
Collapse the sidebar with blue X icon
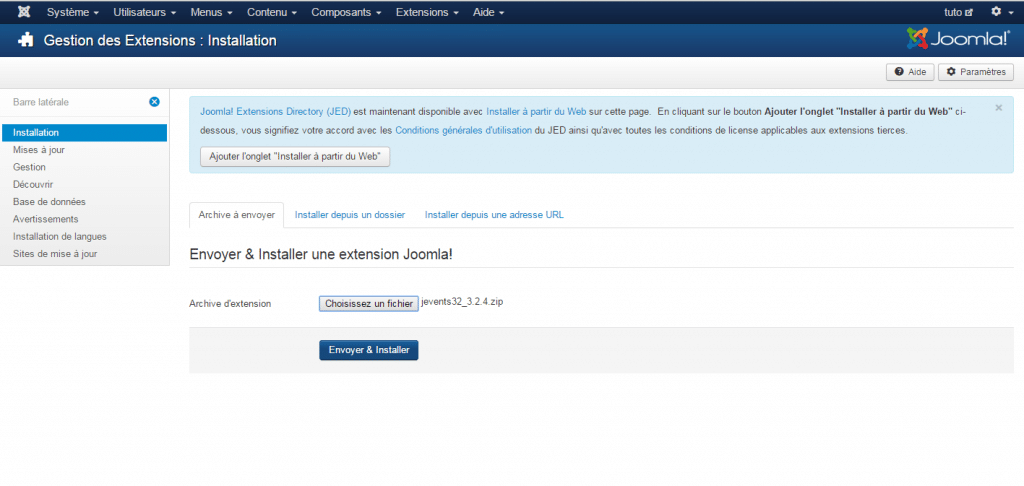coord(154,102)
